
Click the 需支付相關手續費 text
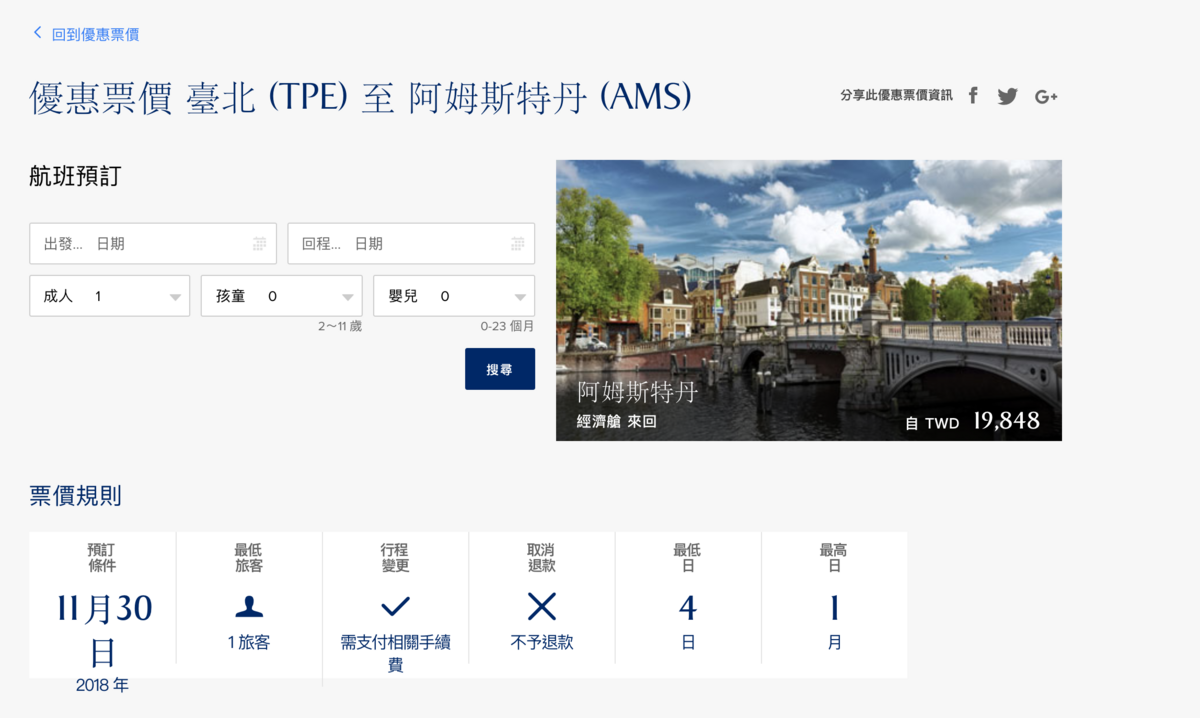(396, 654)
